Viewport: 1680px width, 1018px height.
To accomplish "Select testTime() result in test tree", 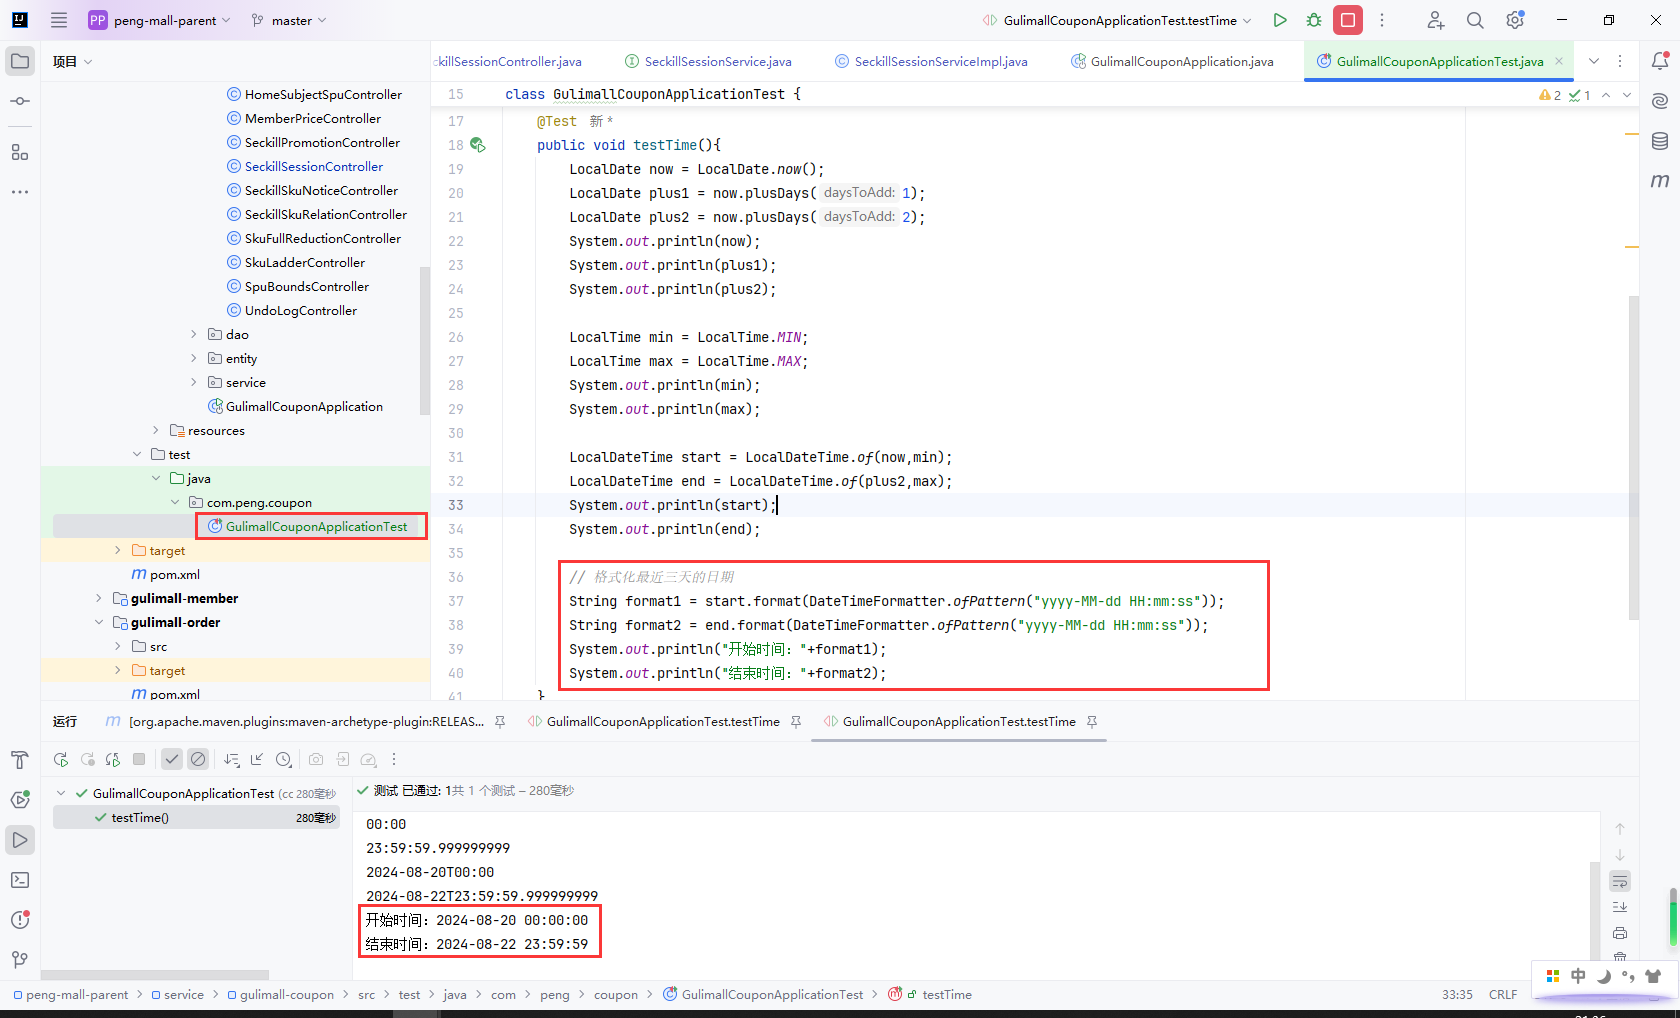I will [195, 818].
